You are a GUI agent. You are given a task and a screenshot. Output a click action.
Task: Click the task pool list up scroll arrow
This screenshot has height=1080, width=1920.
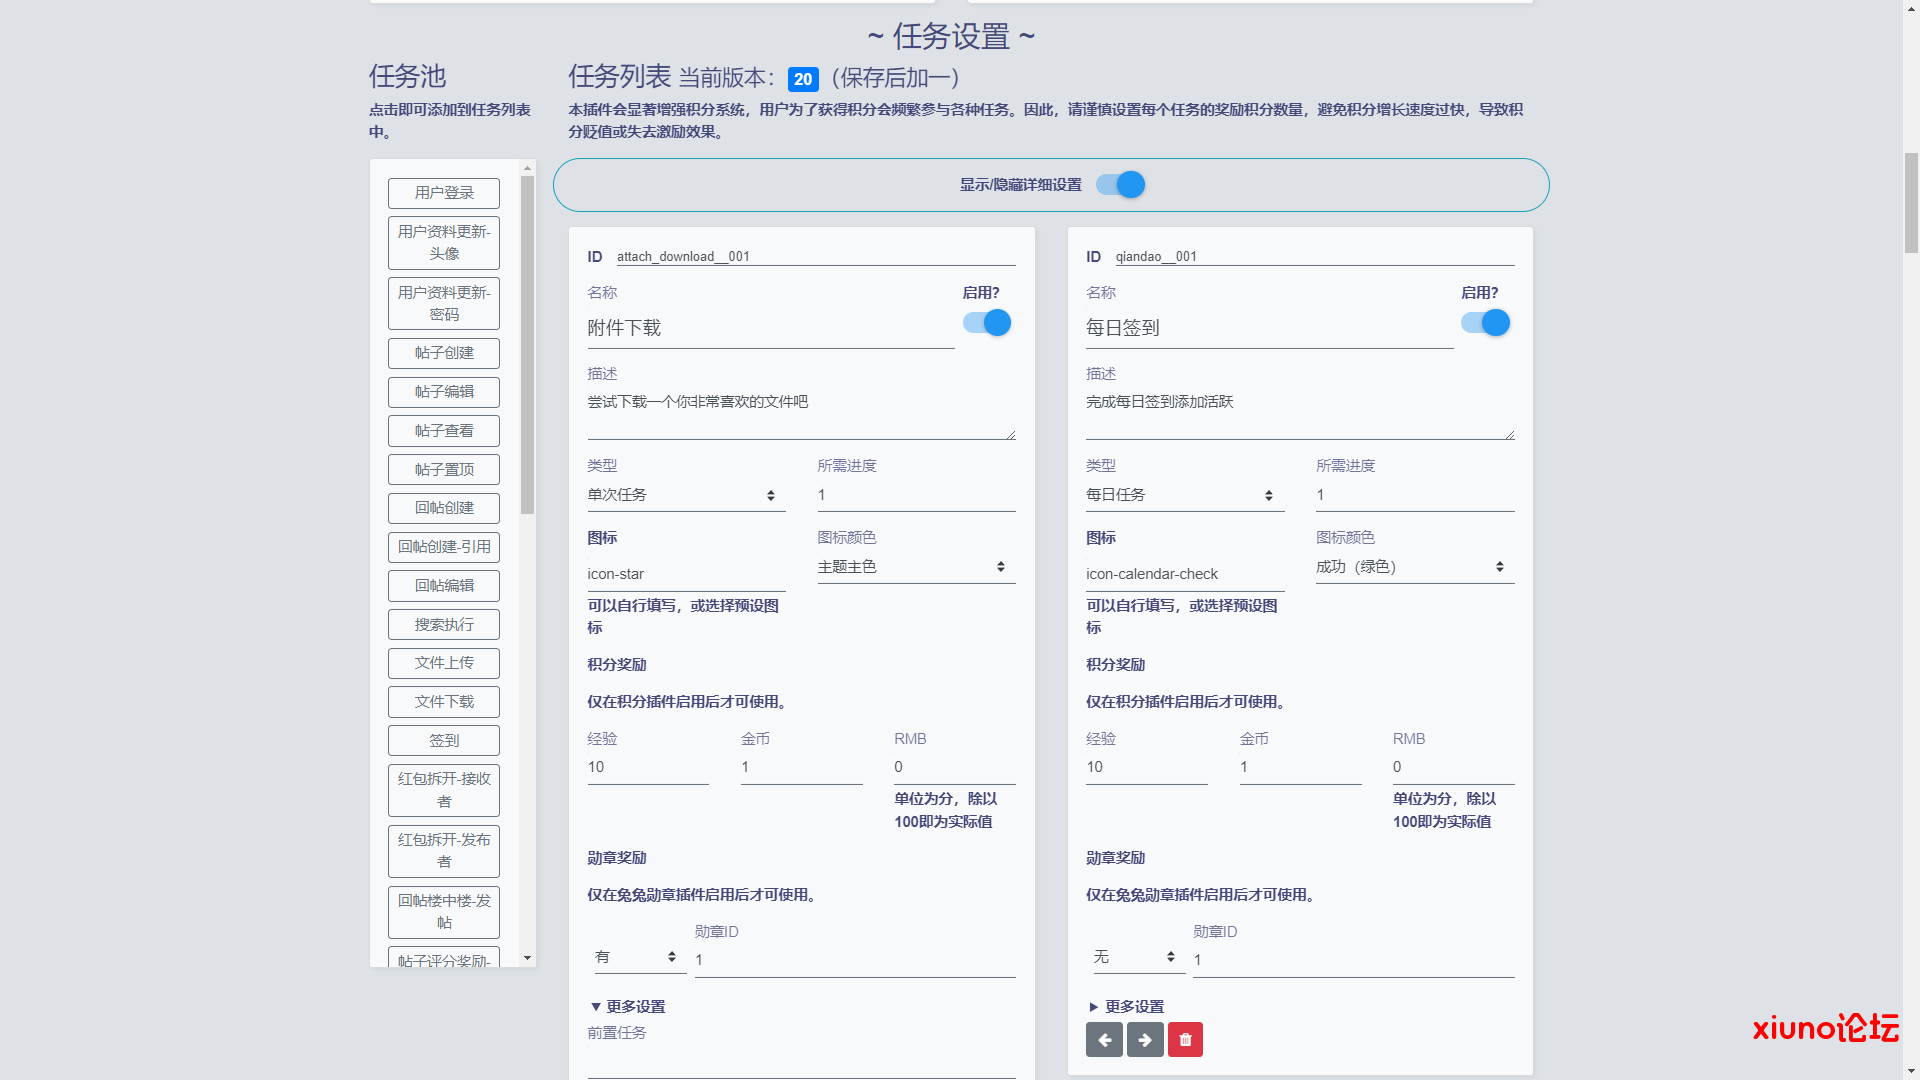click(528, 169)
